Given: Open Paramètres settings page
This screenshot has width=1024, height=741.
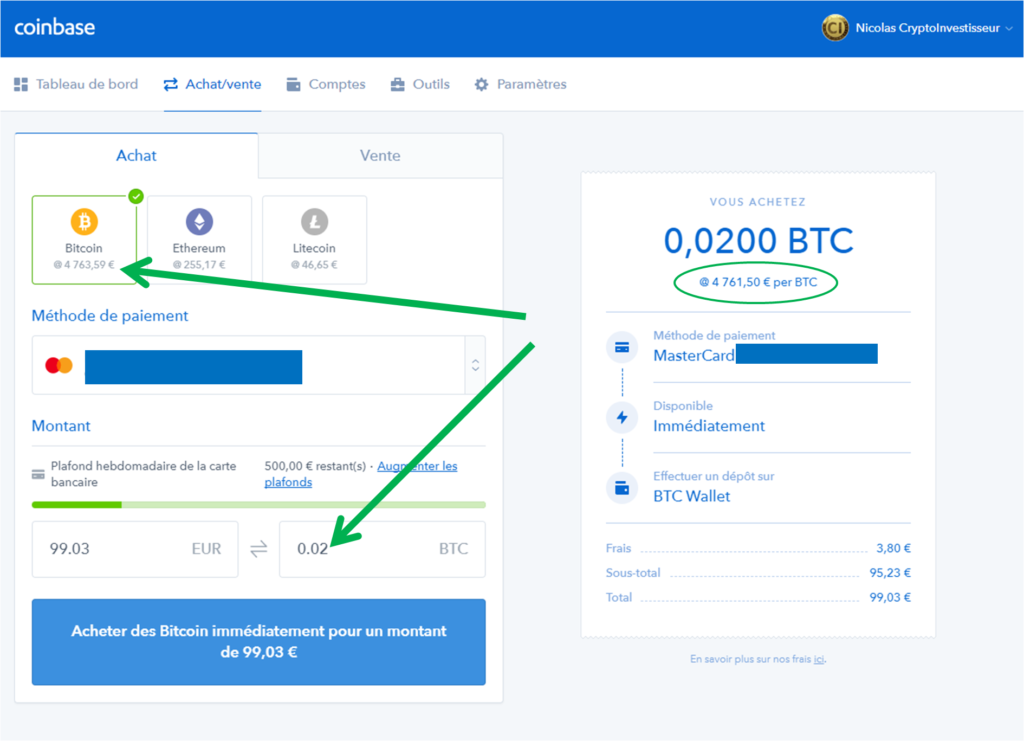Looking at the screenshot, I should pos(520,84).
